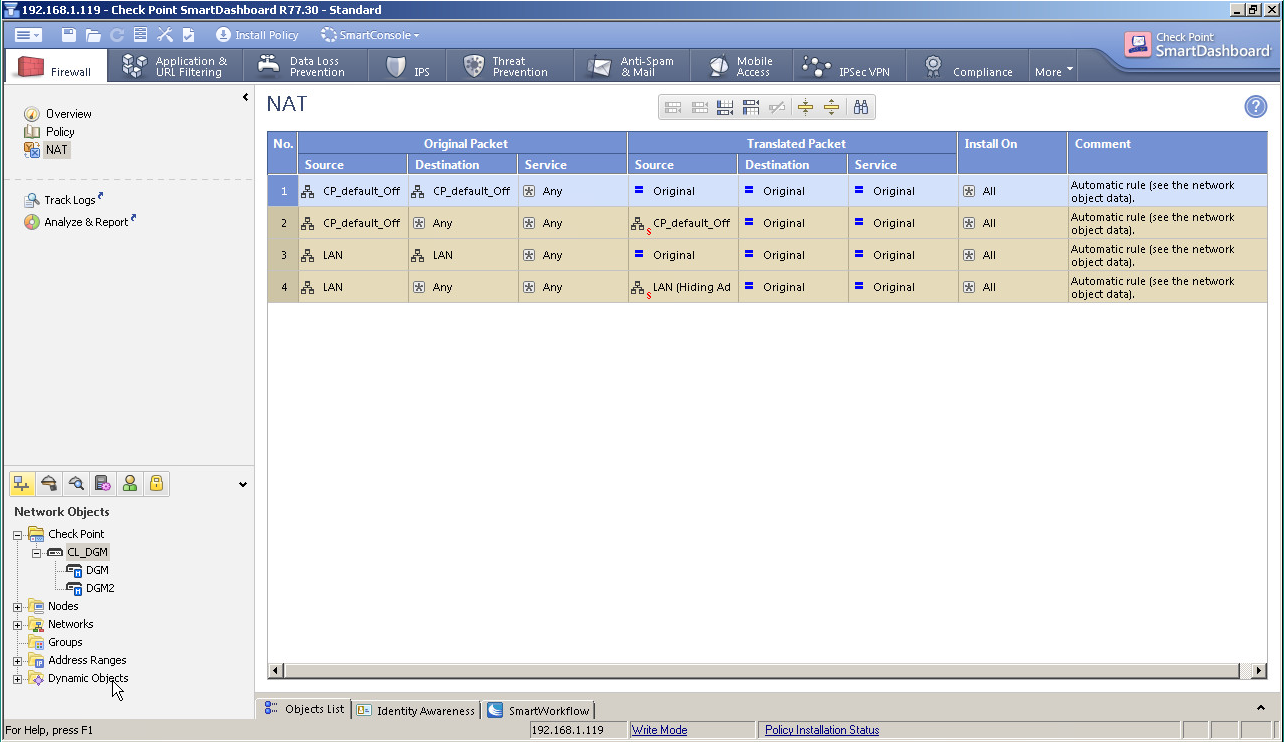
Task: Switch to the IPSec VPN tab
Action: point(850,67)
